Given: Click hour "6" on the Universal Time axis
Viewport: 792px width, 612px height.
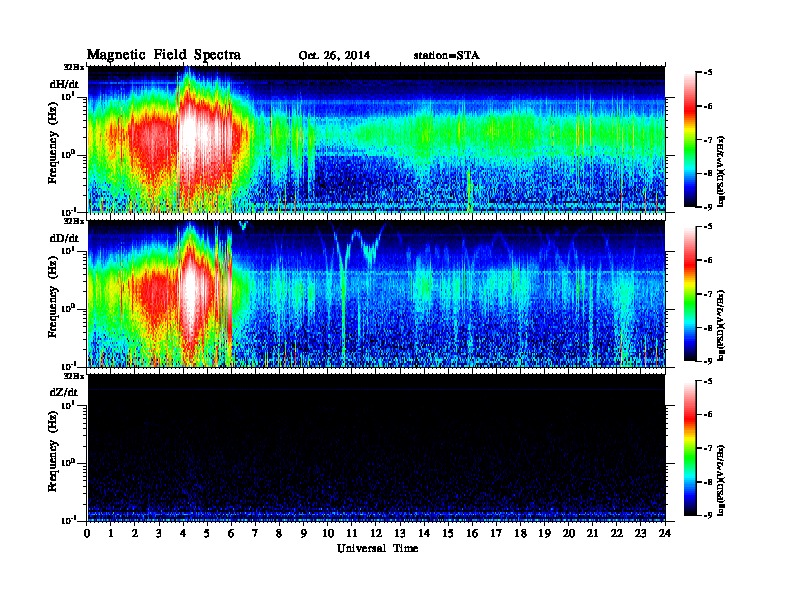Looking at the screenshot, I should (x=231, y=533).
